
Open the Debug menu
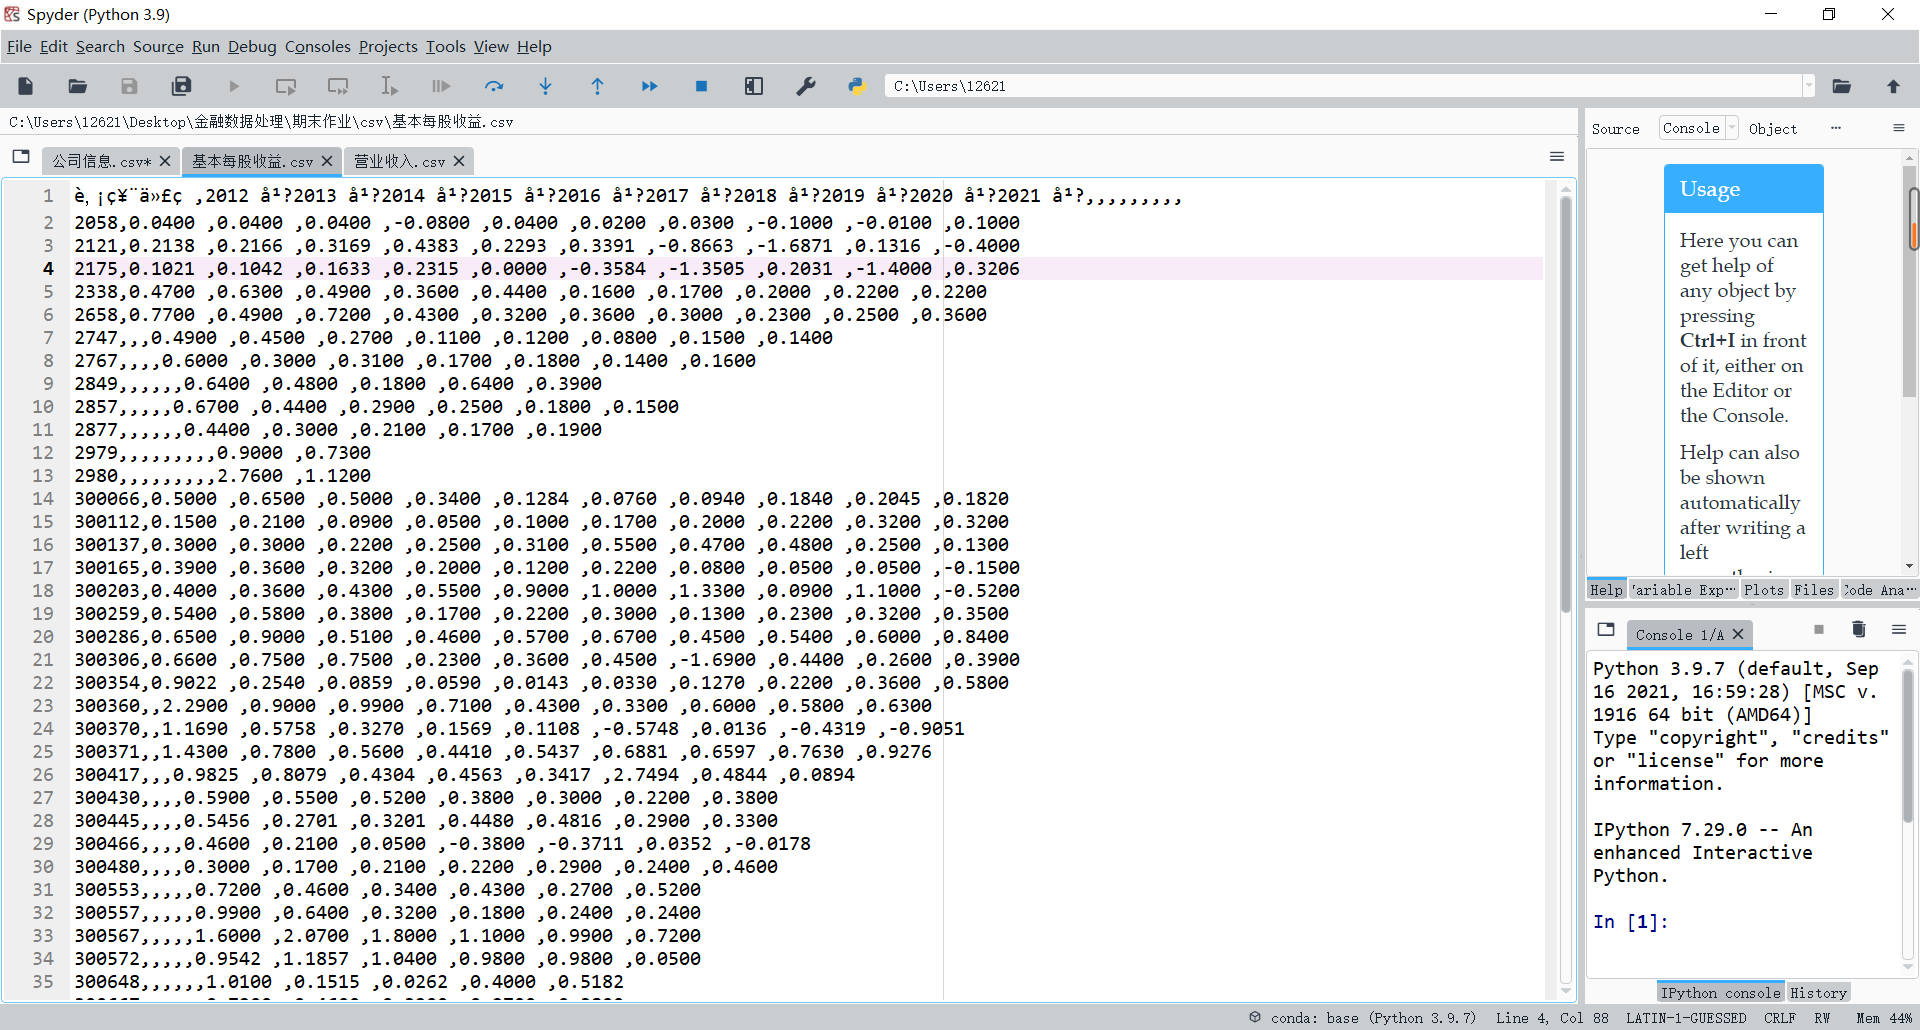pyautogui.click(x=252, y=46)
